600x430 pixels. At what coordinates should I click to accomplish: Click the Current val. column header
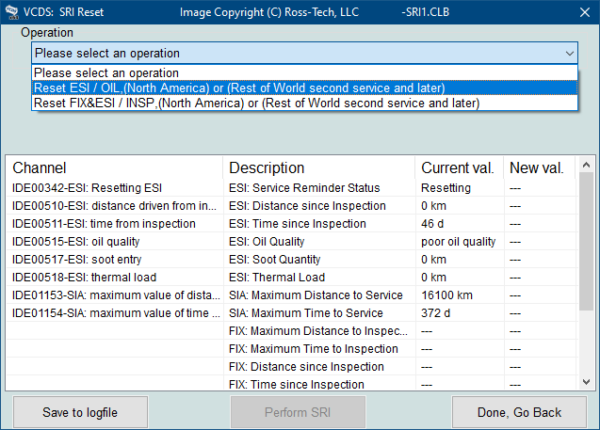pyautogui.click(x=458, y=168)
